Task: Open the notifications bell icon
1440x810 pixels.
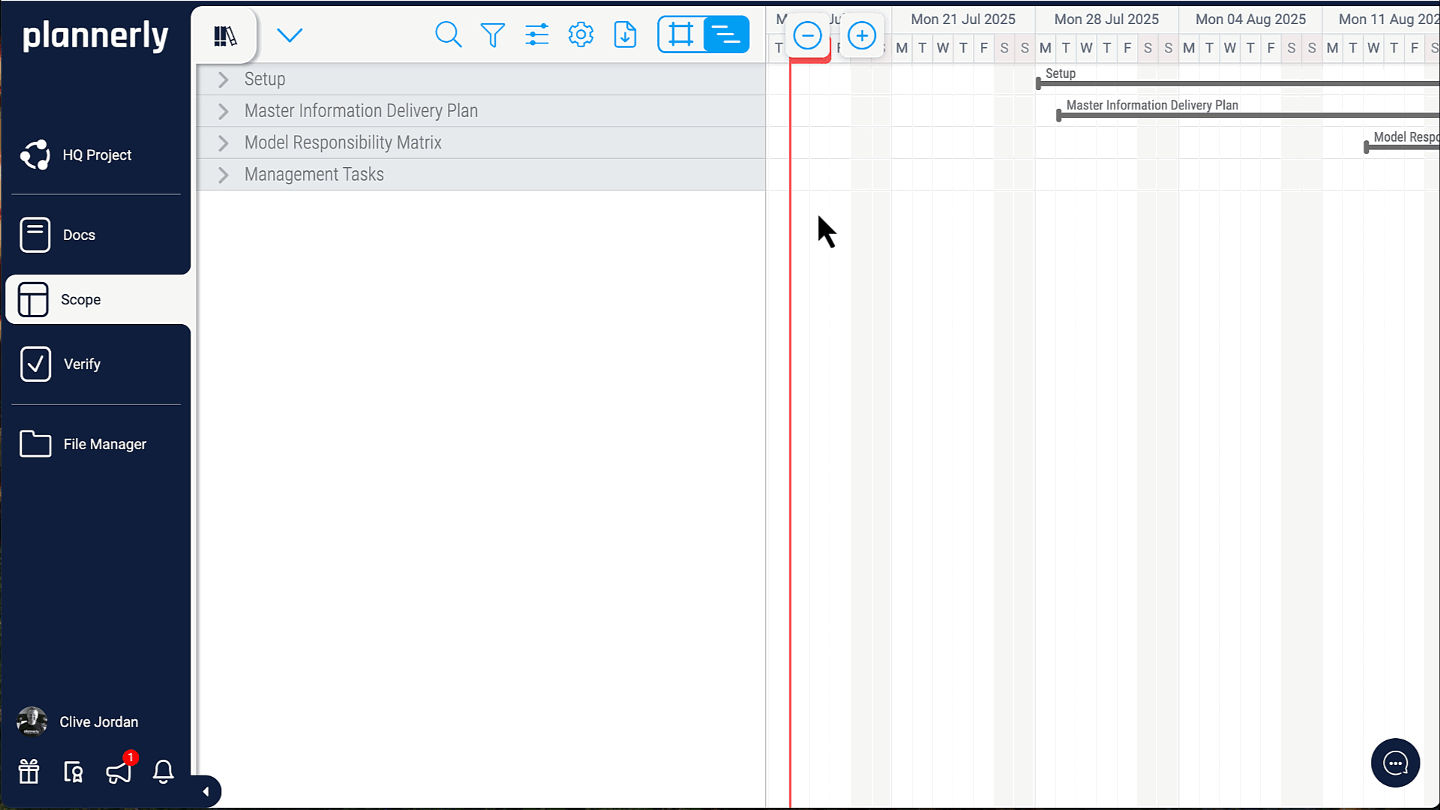Action: tap(163, 772)
